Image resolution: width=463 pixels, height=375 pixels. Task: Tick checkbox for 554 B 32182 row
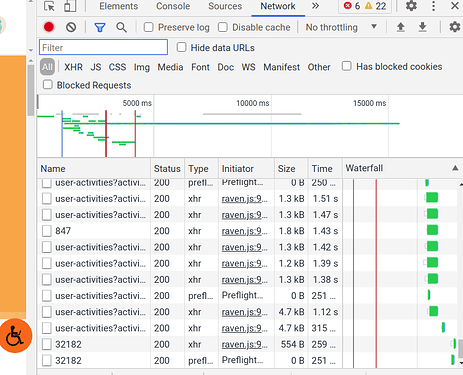click(47, 344)
